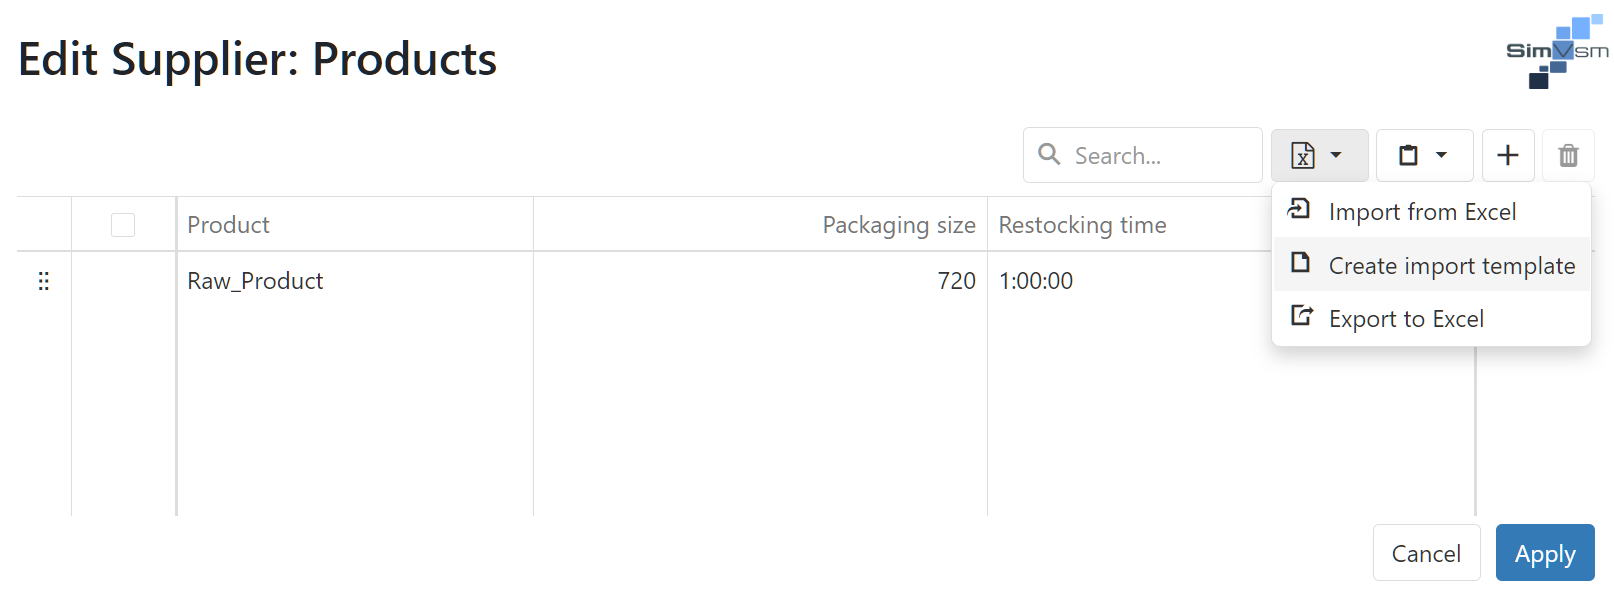Screen dimensions: 1614x593
Task: Click the Excel file toolbar icon
Action: [x=1302, y=156]
